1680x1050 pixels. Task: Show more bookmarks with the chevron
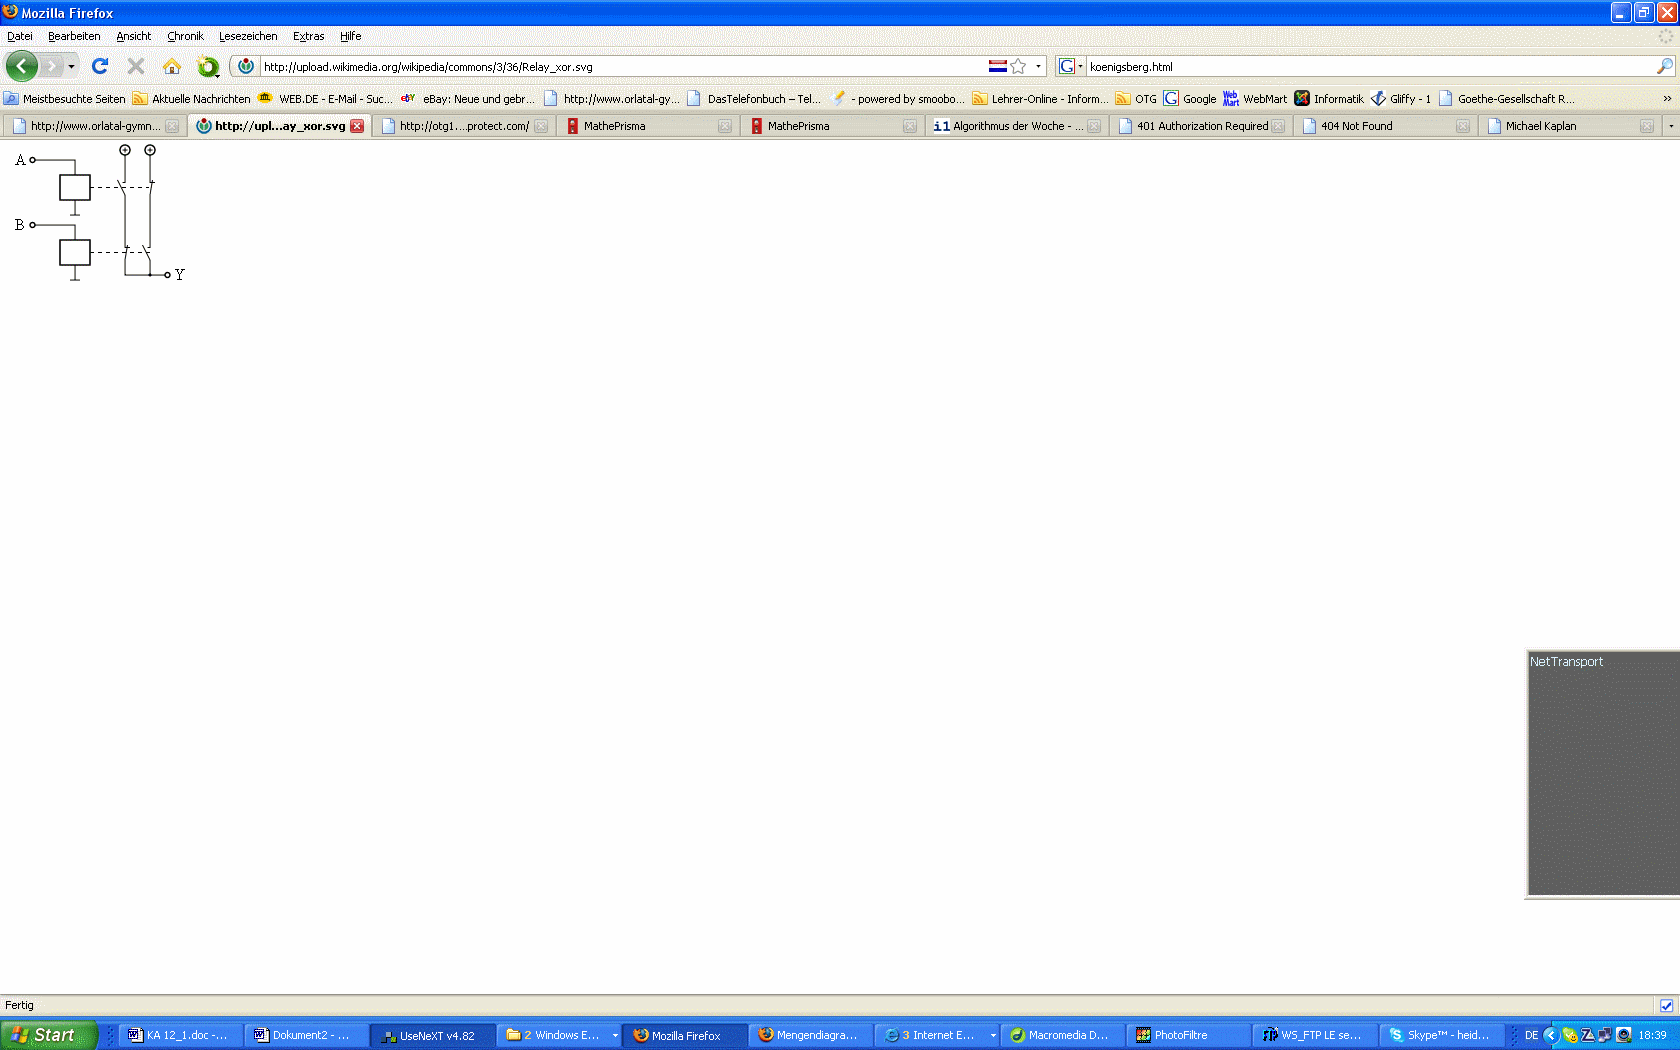1667,99
